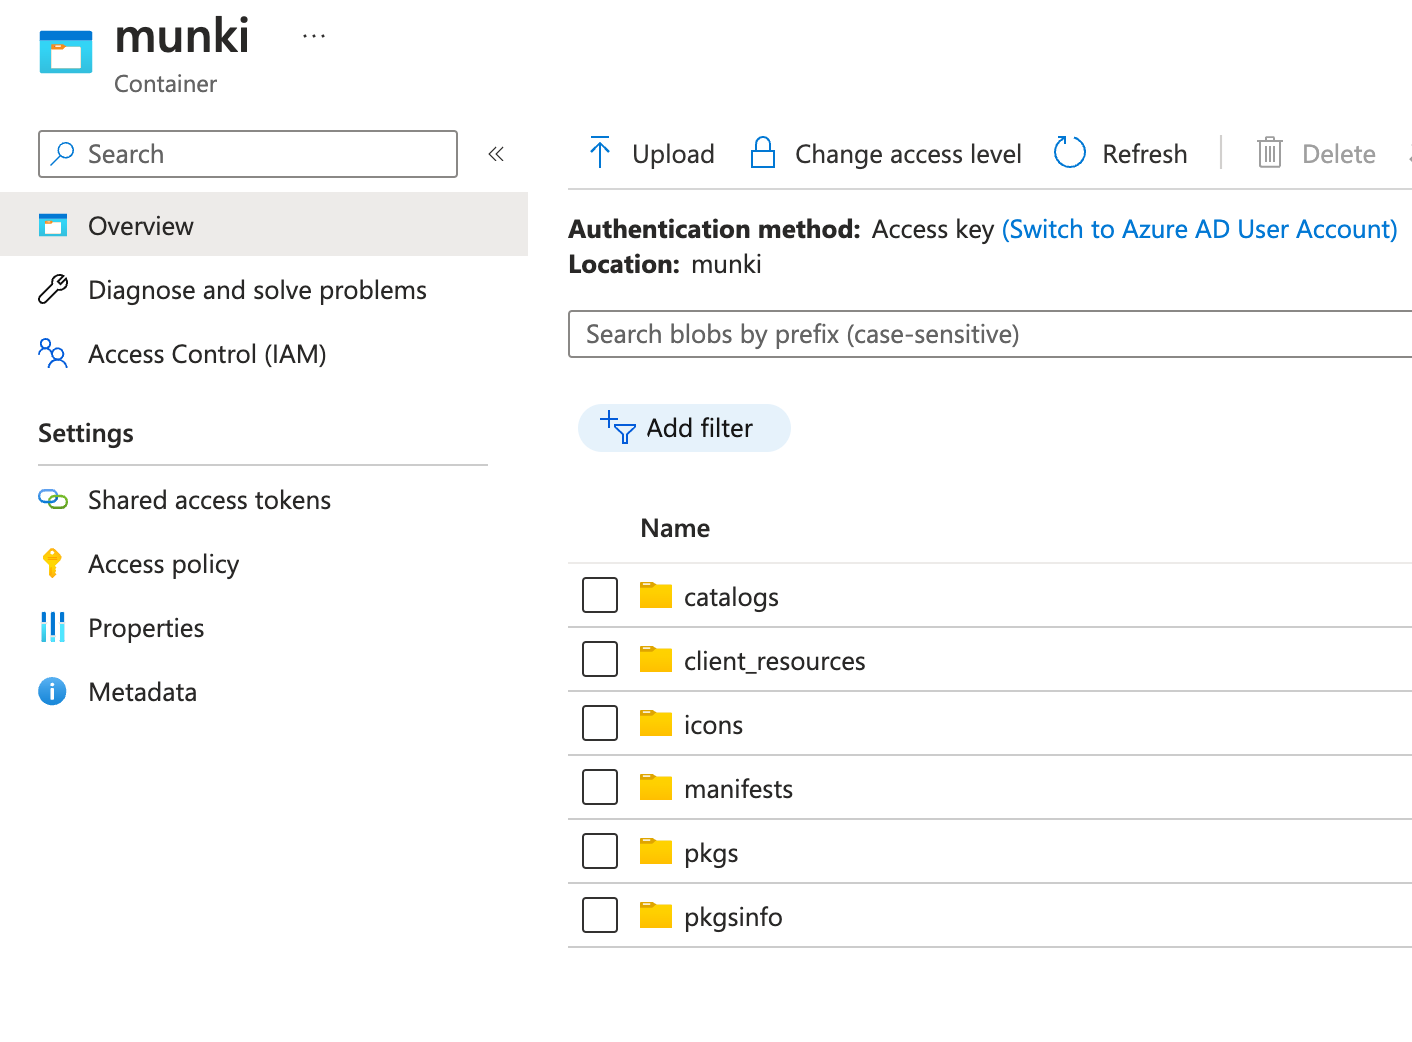Click the Add filter funnel icon
This screenshot has height=1042, width=1412.
click(x=618, y=428)
